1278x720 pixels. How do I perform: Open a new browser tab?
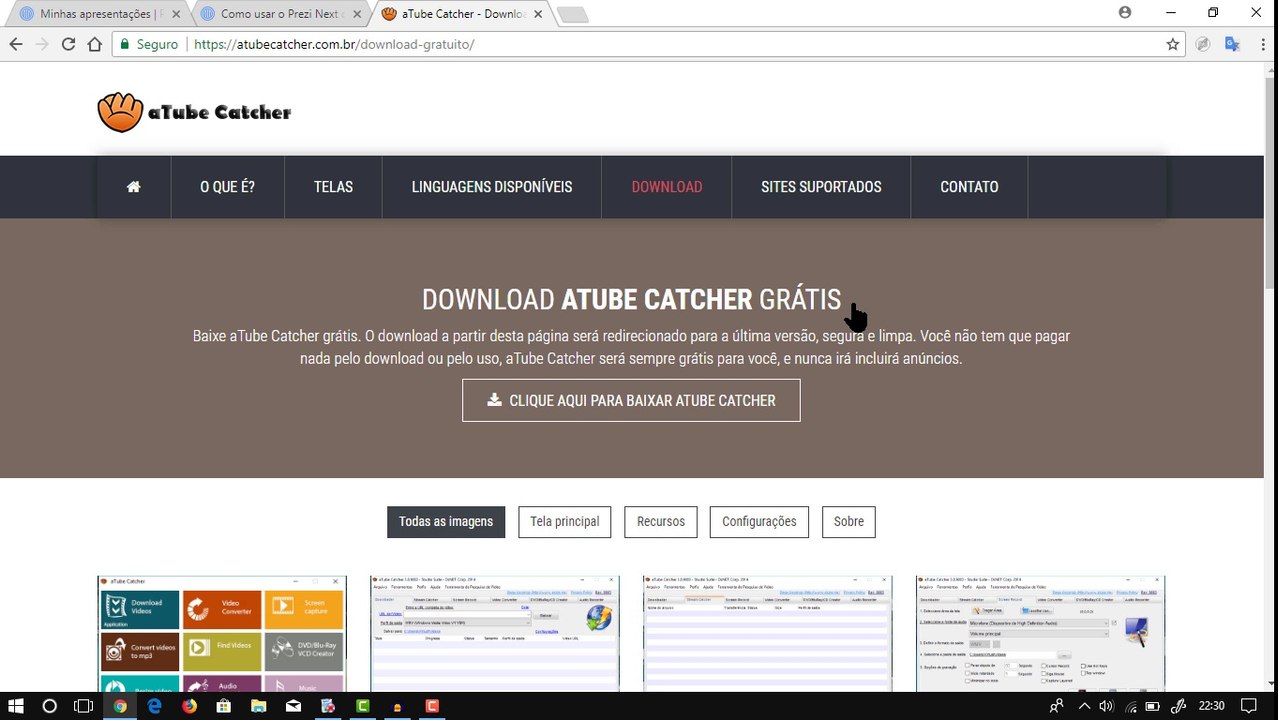click(x=572, y=14)
